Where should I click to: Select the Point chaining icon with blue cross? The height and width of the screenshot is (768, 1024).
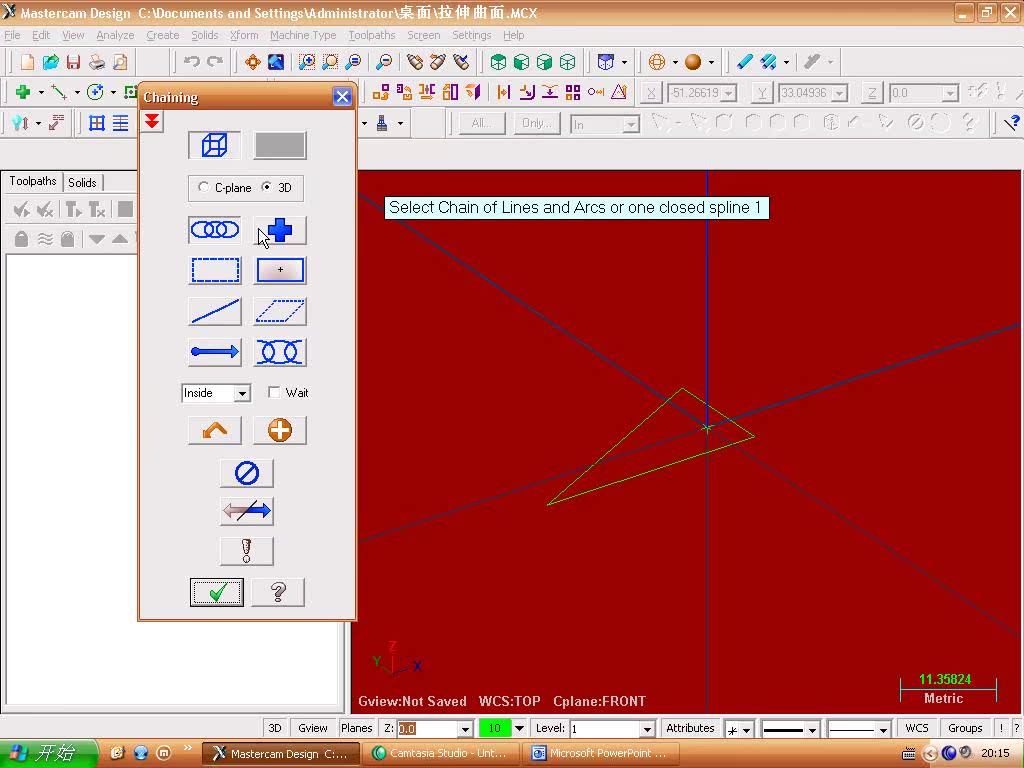coord(280,230)
